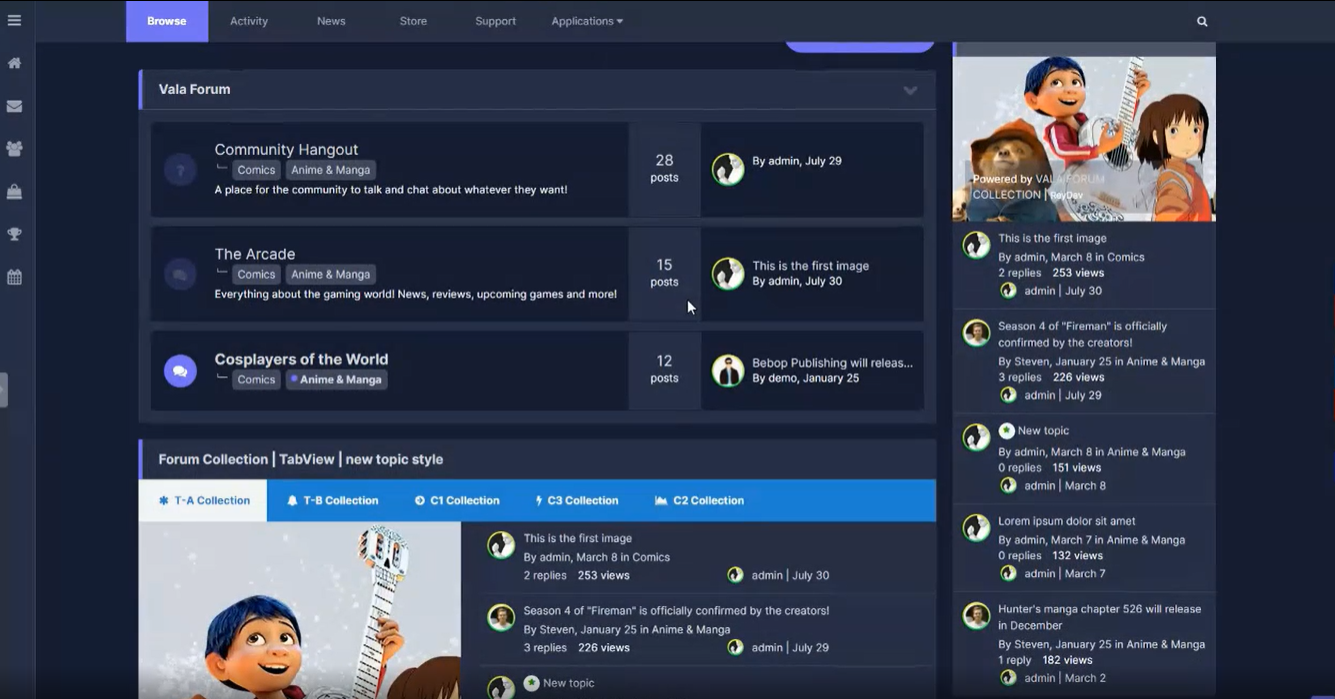Click small avatar next to 'admin | March 8' in sidebar
Image resolution: width=1335 pixels, height=699 pixels.
tap(1008, 486)
